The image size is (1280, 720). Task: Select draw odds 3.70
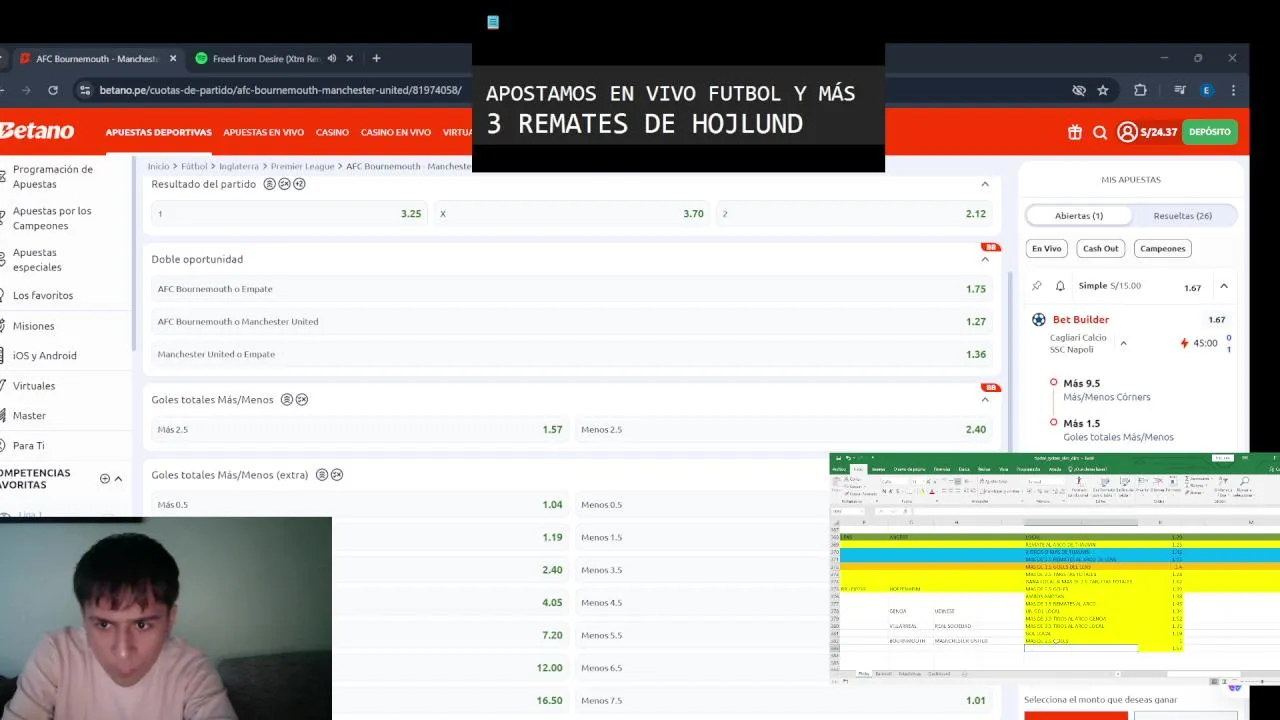pyautogui.click(x=572, y=214)
